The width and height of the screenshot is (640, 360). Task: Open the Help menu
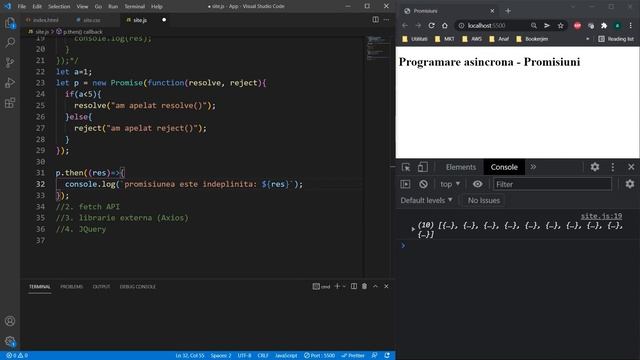click(157, 7)
